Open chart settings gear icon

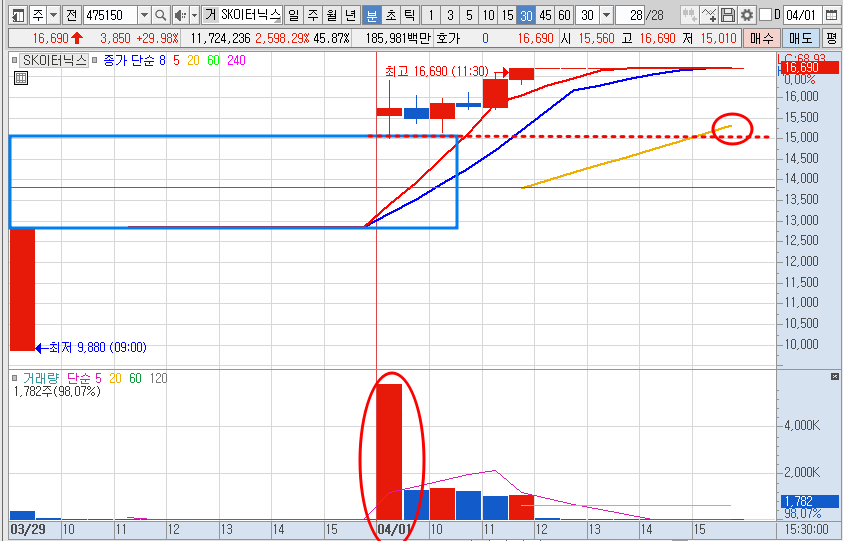coord(747,15)
